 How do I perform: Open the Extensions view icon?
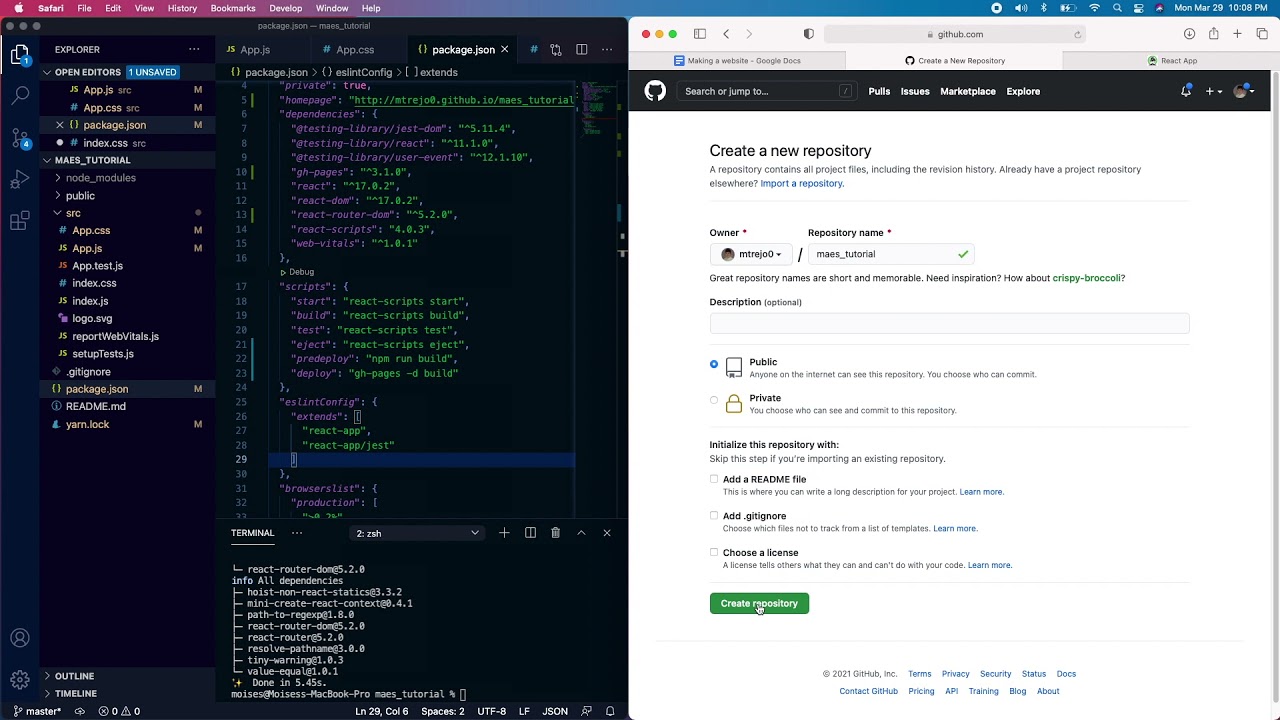coord(20,221)
